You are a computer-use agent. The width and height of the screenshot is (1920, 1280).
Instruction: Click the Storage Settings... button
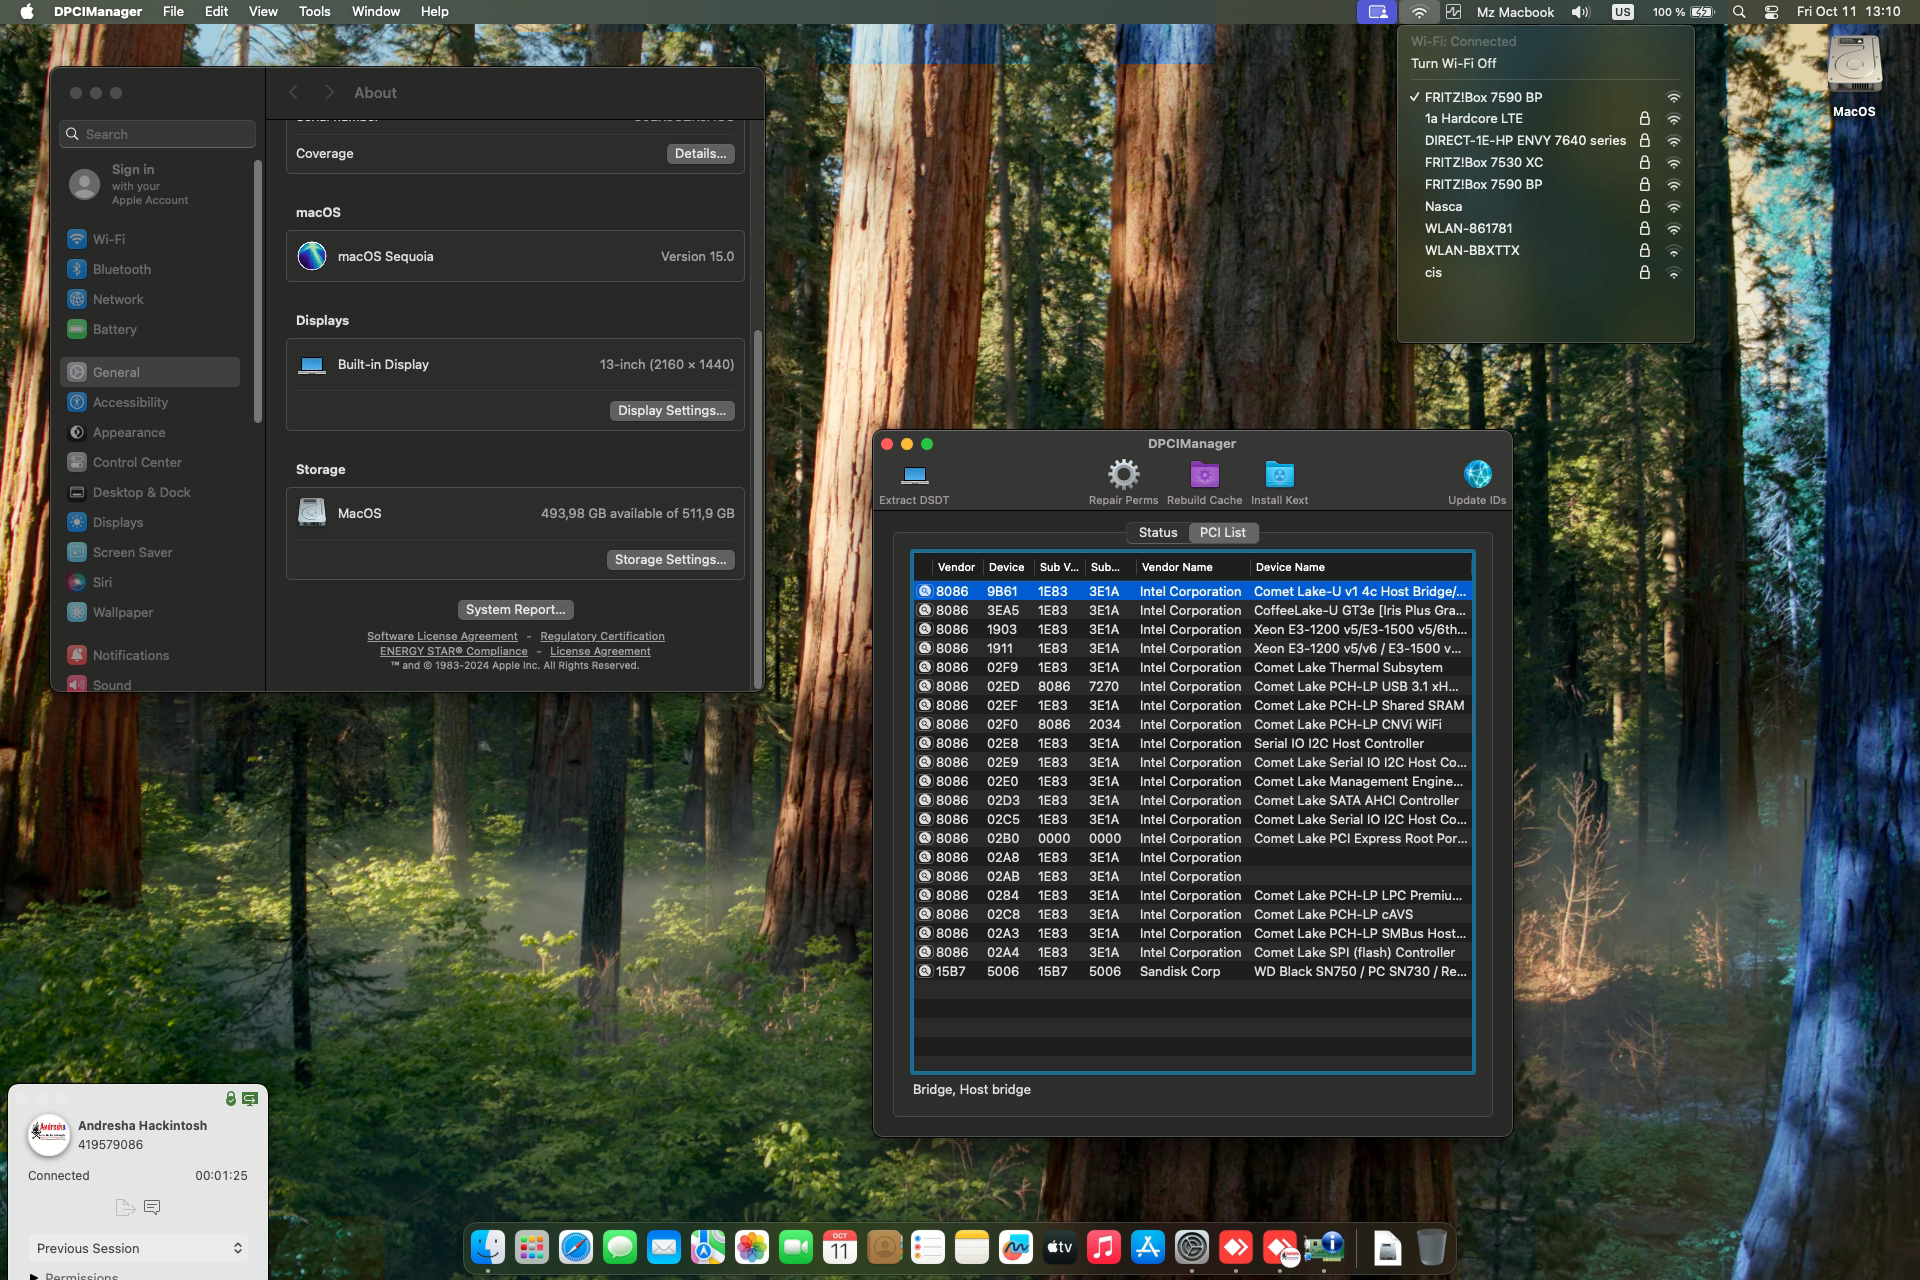click(670, 559)
